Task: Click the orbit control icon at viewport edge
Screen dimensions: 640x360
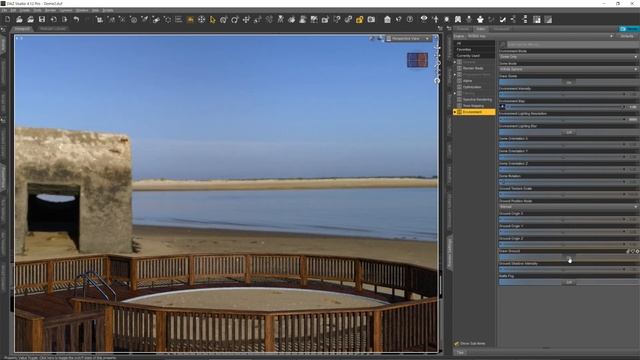Action: coord(437,80)
